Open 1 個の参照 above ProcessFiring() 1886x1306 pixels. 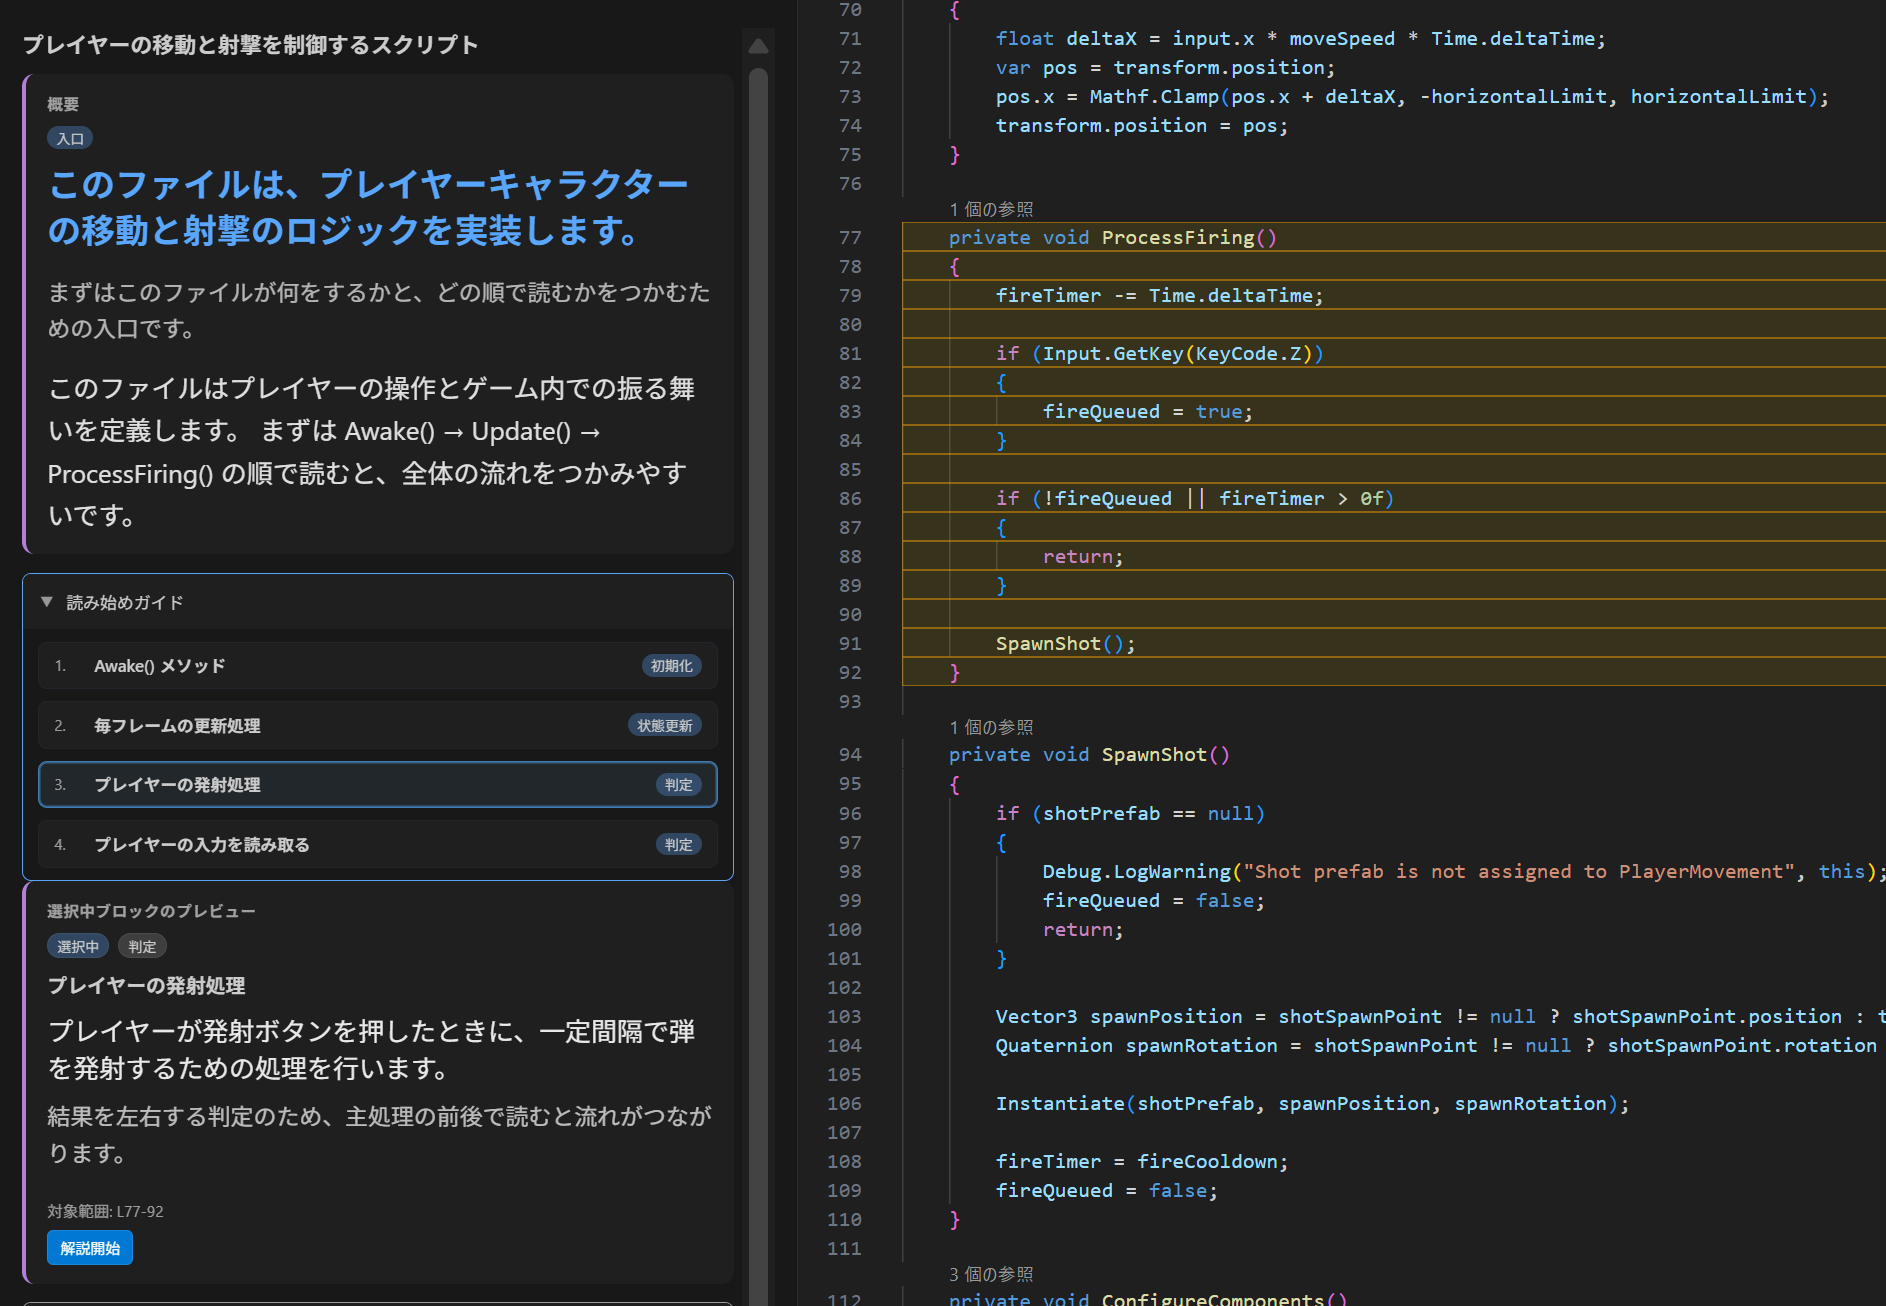pos(991,208)
